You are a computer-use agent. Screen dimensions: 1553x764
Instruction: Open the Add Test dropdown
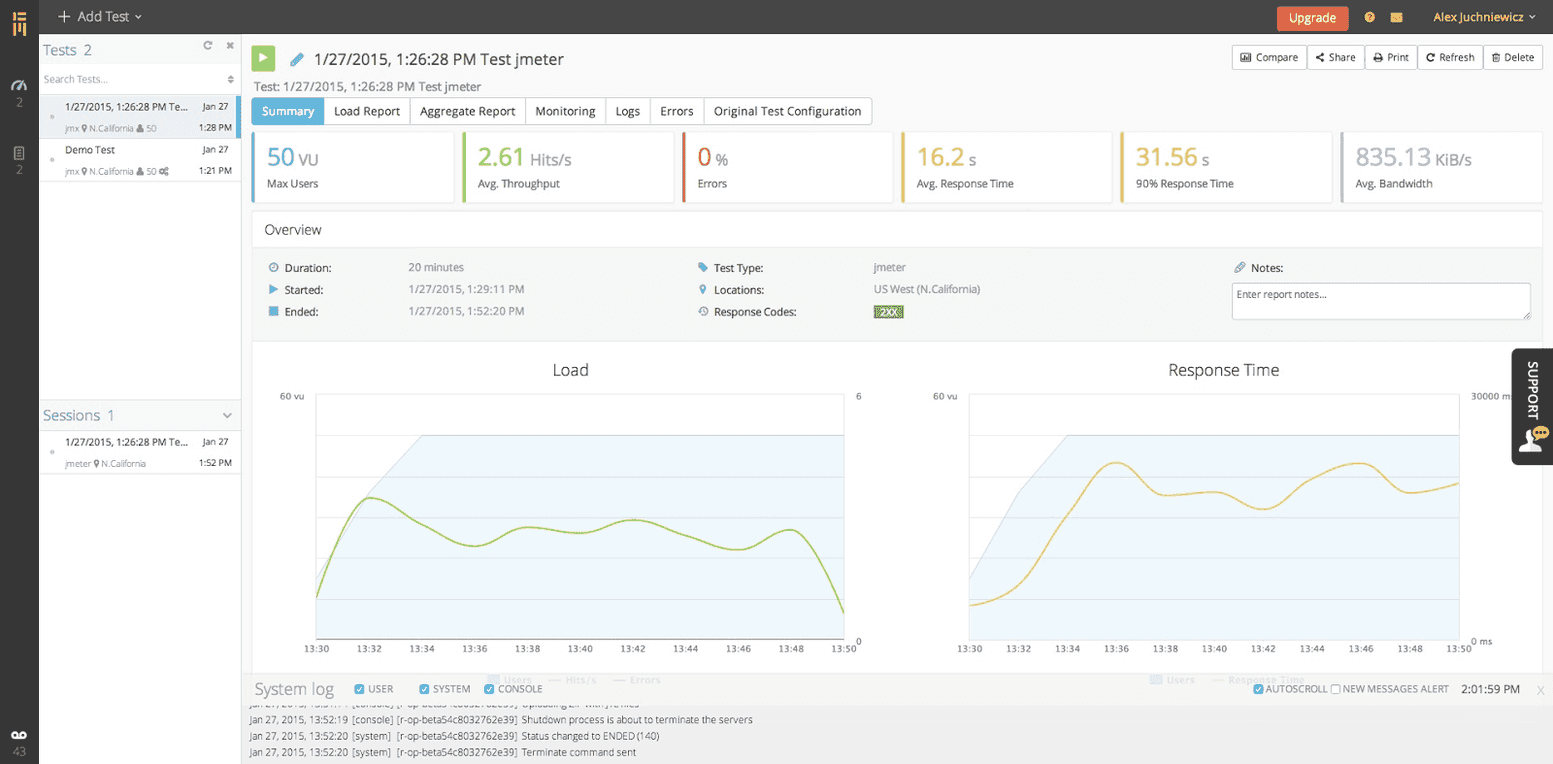98,17
